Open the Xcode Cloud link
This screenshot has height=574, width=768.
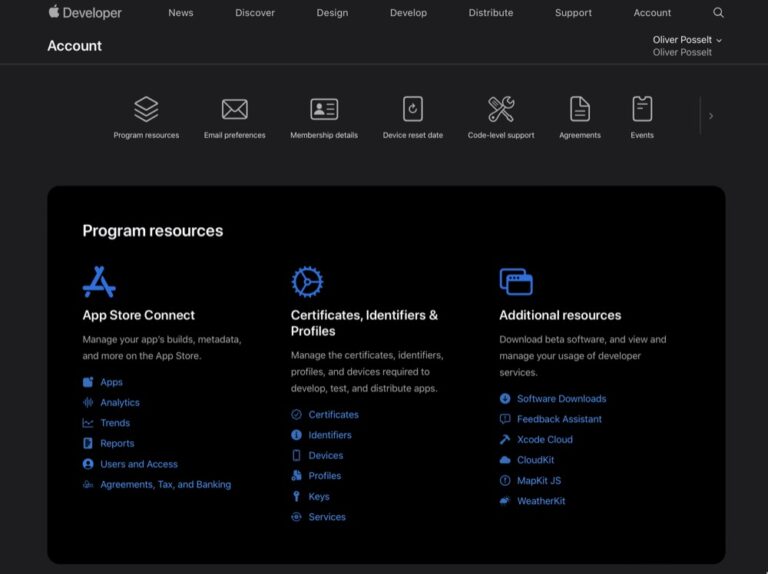[x=544, y=440]
